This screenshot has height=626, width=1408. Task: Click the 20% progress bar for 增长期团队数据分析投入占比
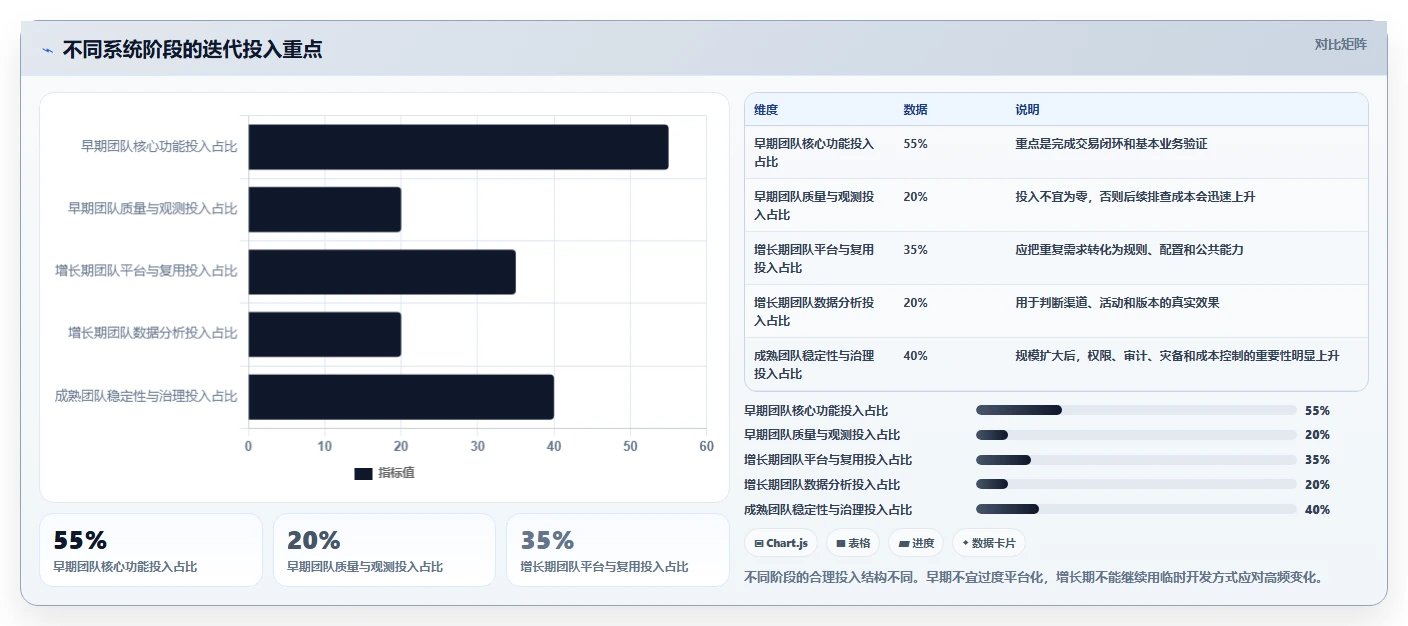[1136, 484]
